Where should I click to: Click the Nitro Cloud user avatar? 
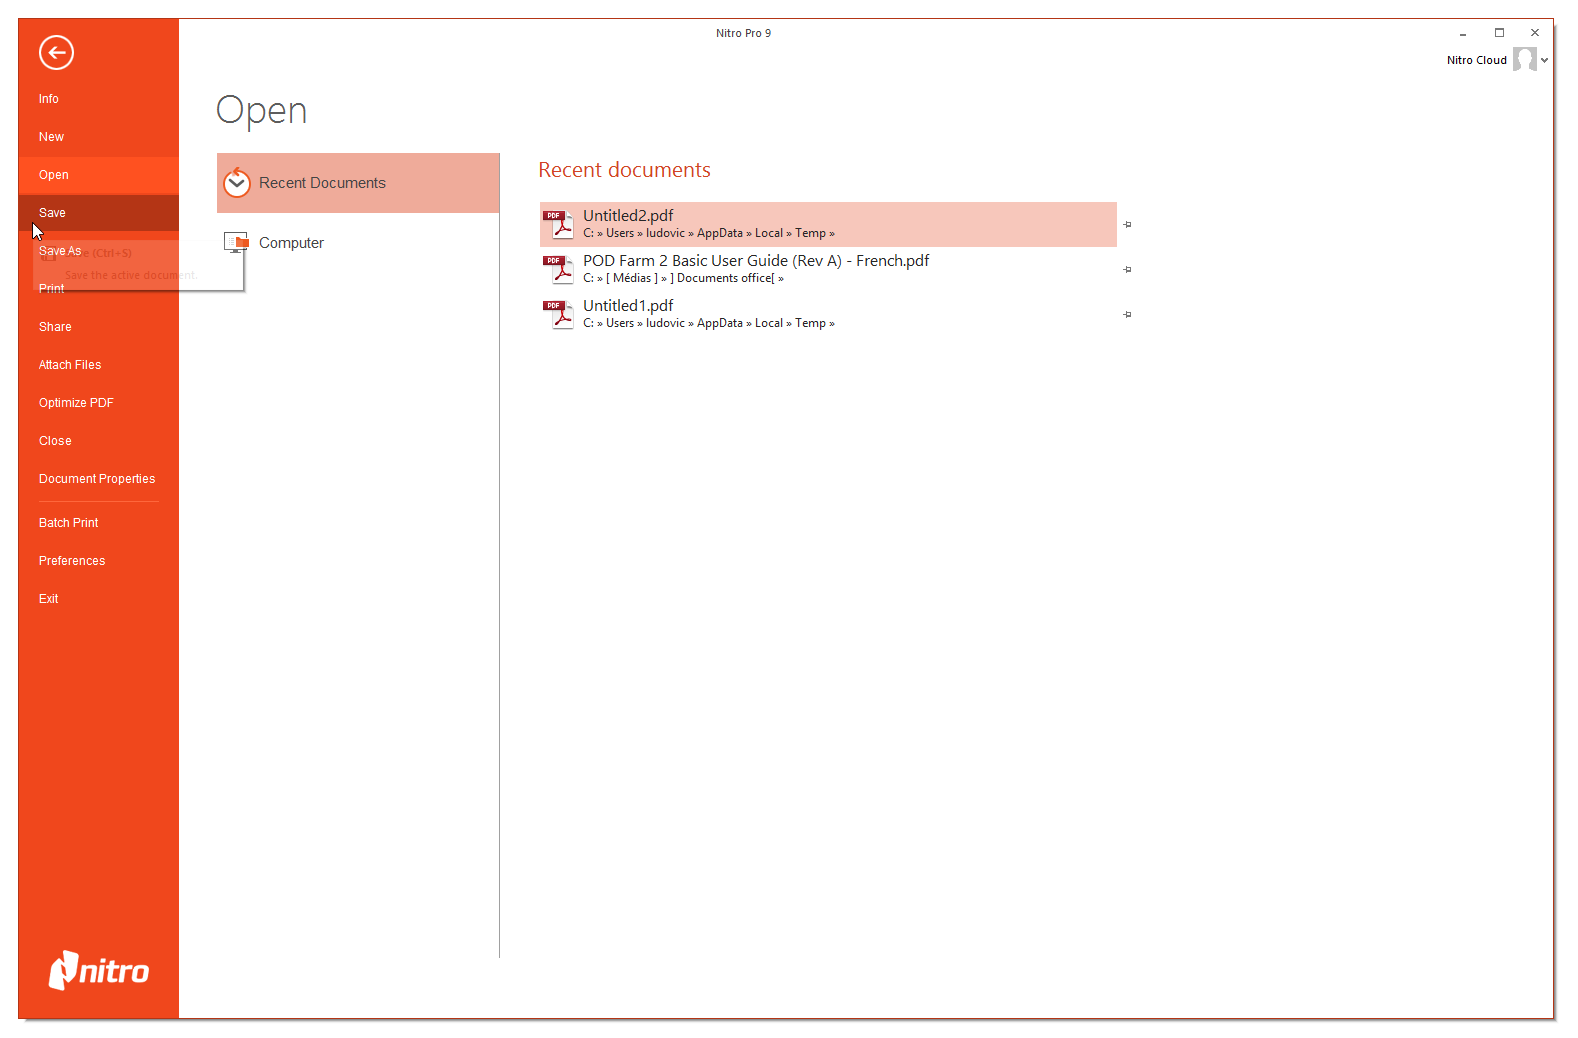pyautogui.click(x=1524, y=60)
